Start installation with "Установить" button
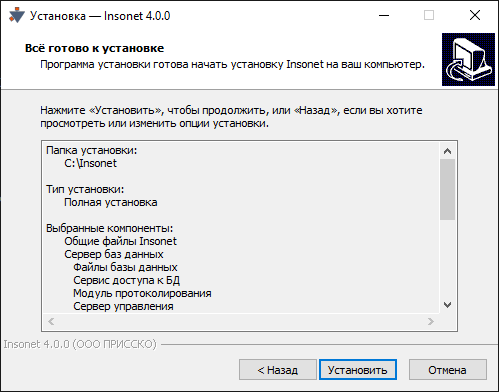Image resolution: width=499 pixels, height=392 pixels. pyautogui.click(x=358, y=370)
